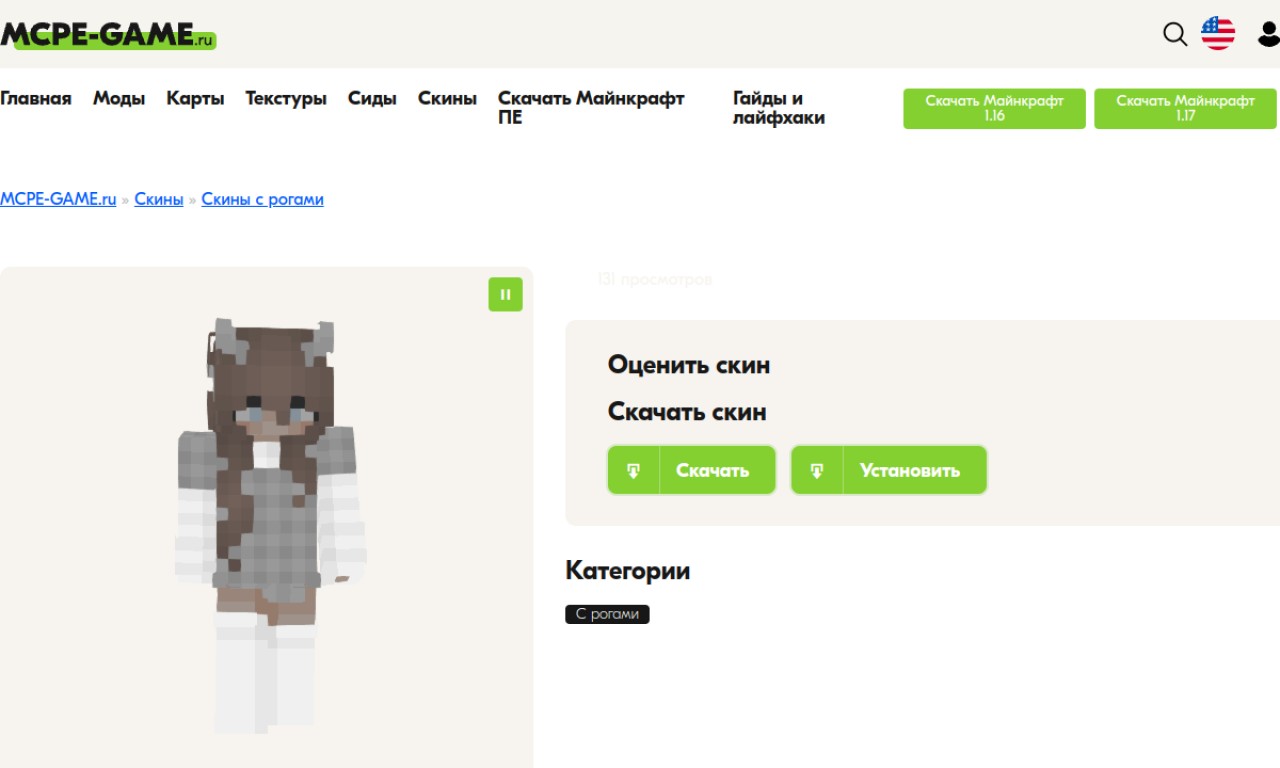Viewport: 1280px width, 768px height.
Task: Open the Текстуры menu item
Action: (x=286, y=98)
